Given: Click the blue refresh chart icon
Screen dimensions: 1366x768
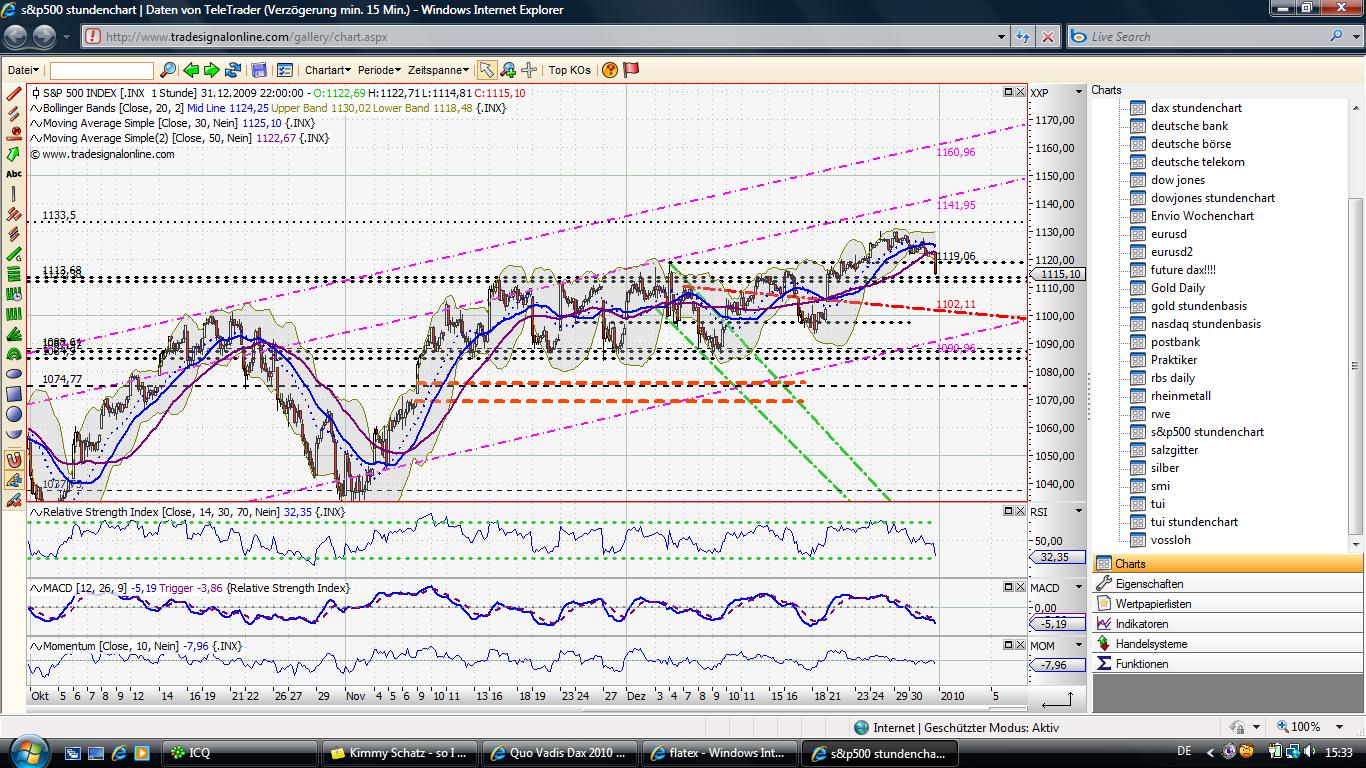Looking at the screenshot, I should 233,70.
